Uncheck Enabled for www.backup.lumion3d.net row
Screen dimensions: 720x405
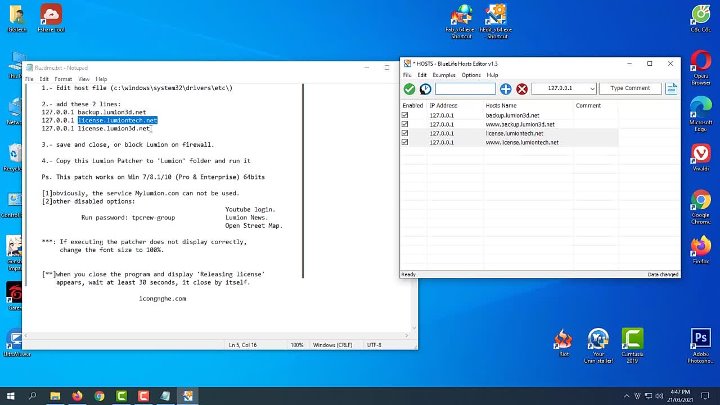click(405, 124)
